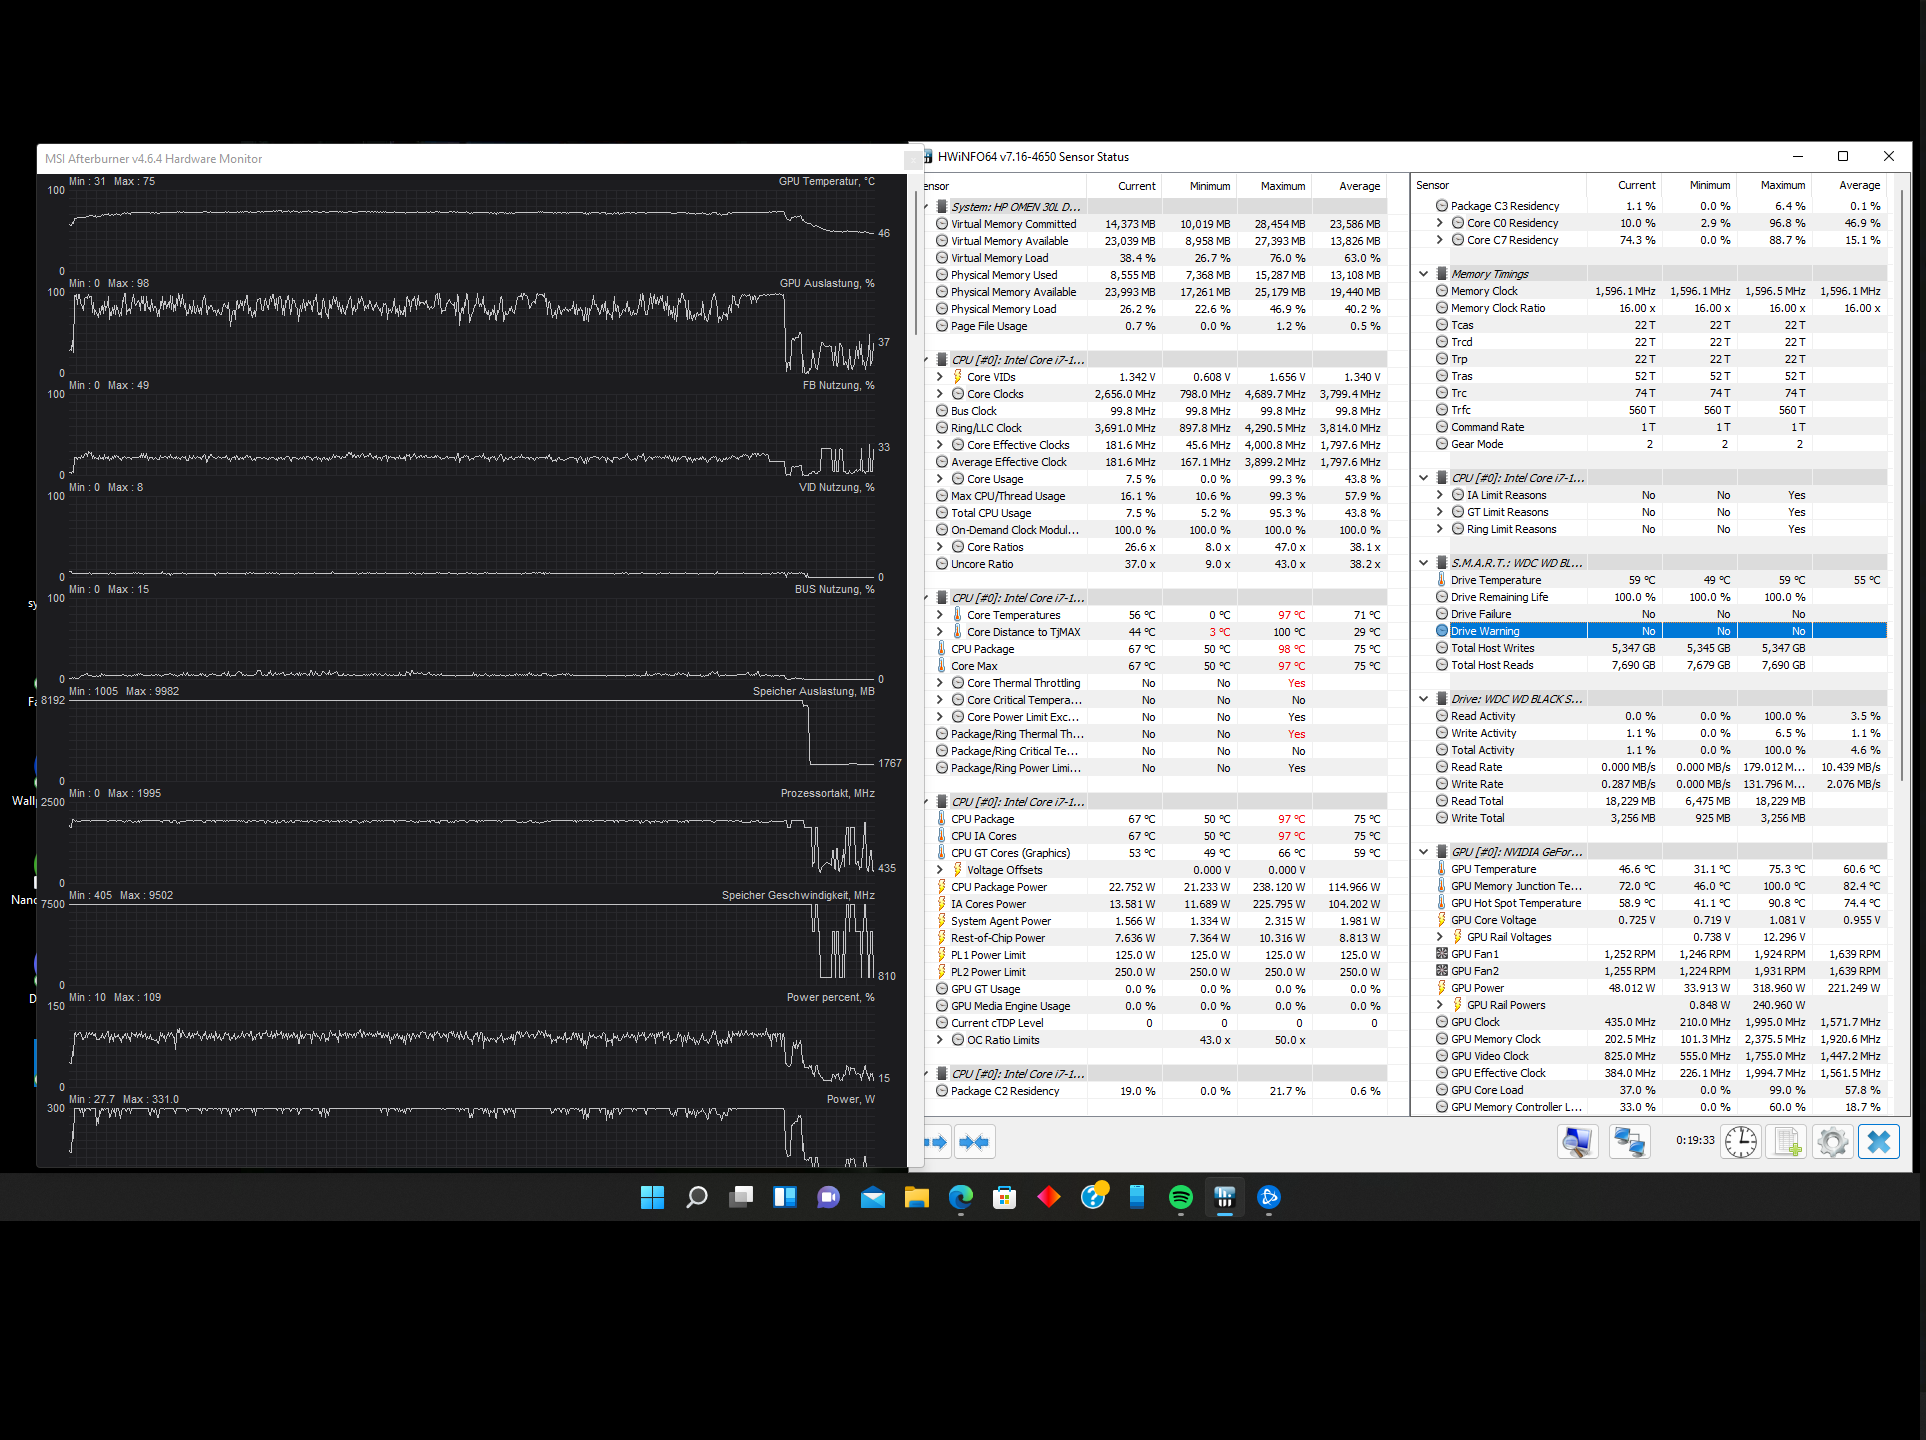Open taskbar Search magnifier
The image size is (1926, 1440).
(697, 1197)
